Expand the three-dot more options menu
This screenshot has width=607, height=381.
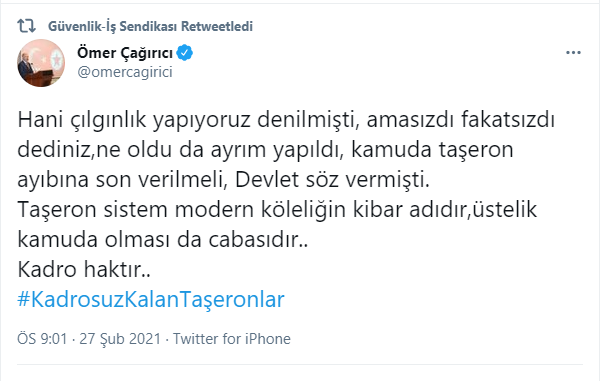click(573, 53)
